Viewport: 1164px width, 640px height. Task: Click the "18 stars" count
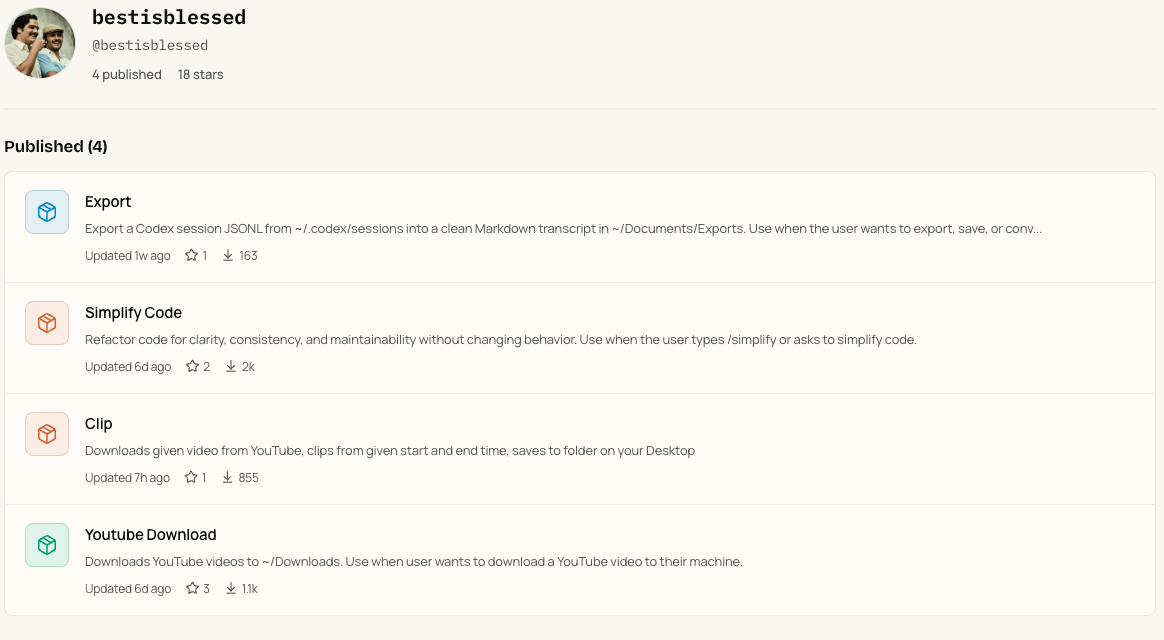200,74
